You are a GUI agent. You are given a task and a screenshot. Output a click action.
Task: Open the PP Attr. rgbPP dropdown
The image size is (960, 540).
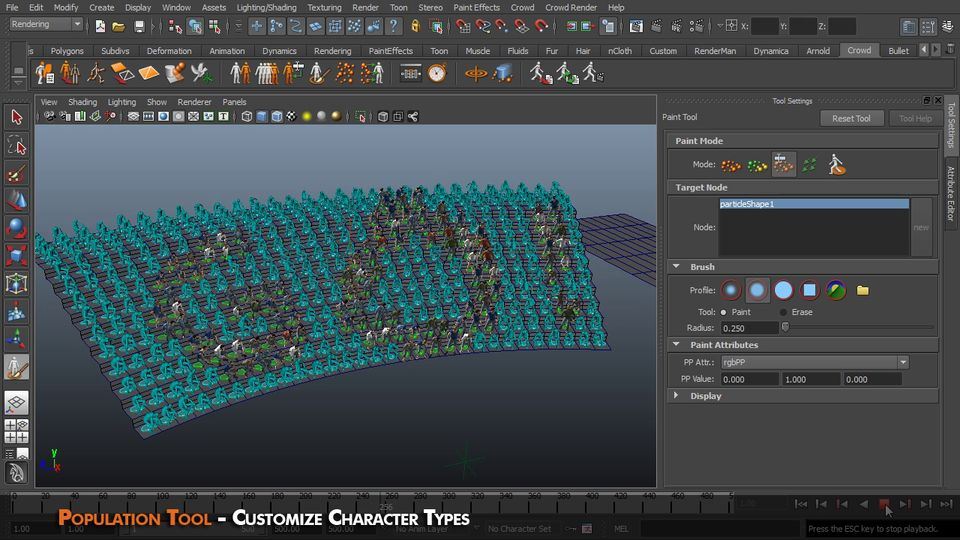[813, 362]
